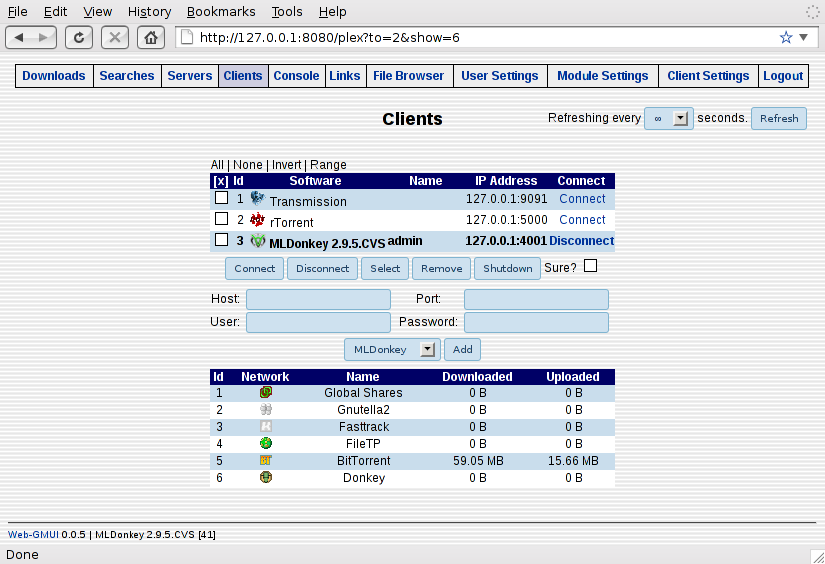Switch to the Downloads tab

[54, 76]
